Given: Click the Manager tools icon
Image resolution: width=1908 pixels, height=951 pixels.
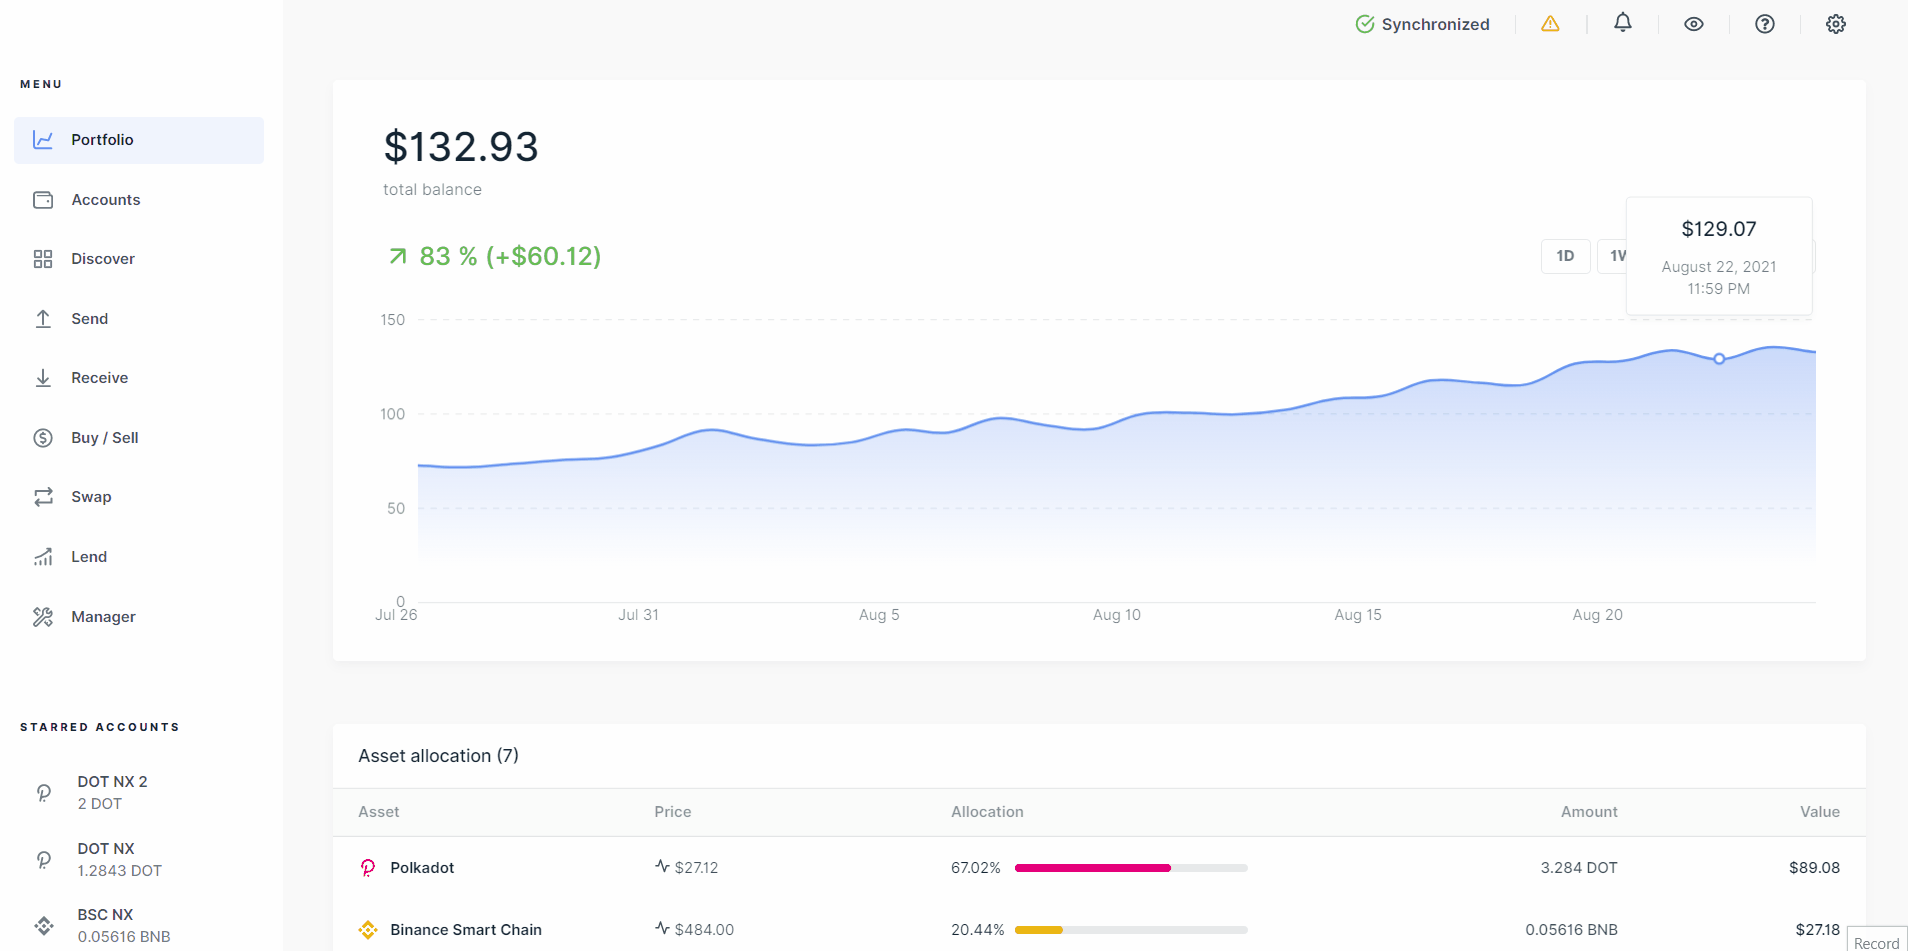Looking at the screenshot, I should pyautogui.click(x=43, y=617).
